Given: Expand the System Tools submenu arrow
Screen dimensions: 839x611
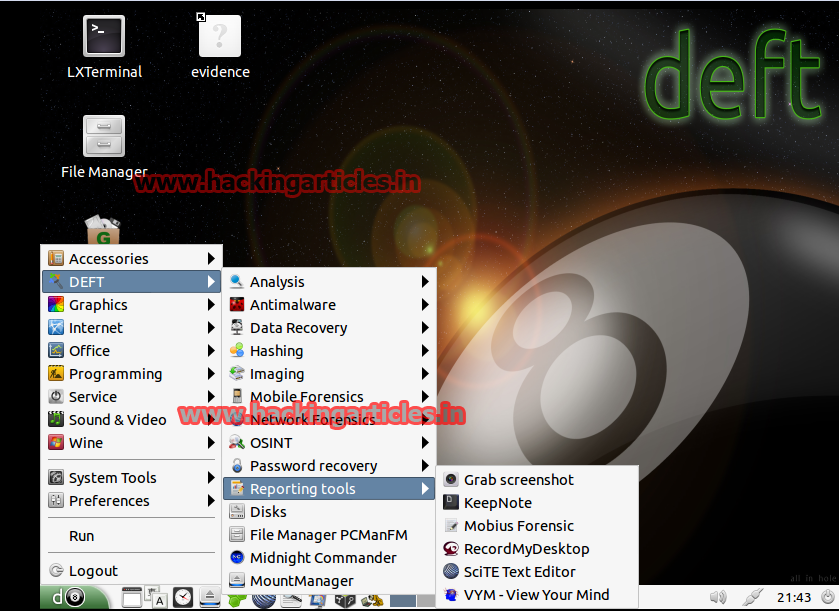Looking at the screenshot, I should point(211,477).
